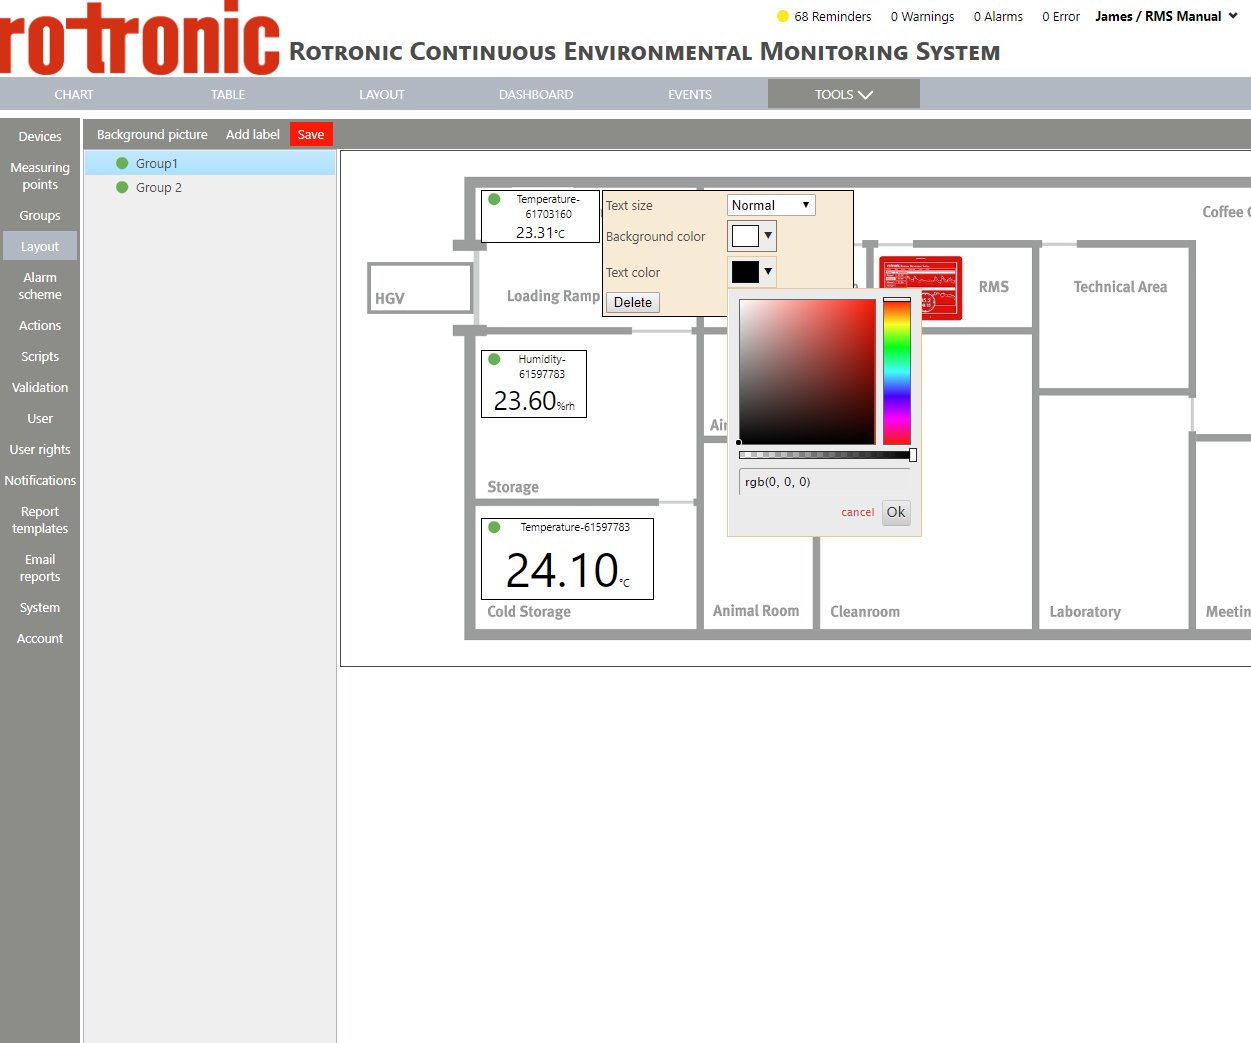Open Measuring points in the sidebar
Screen dimensions: 1251x1043
pos(40,176)
